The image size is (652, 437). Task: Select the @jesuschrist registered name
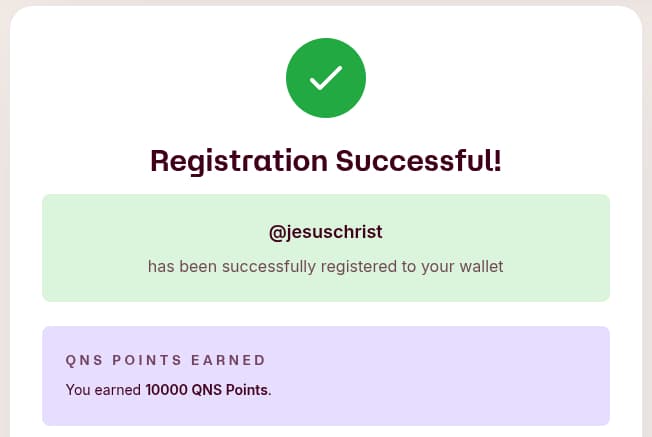[326, 232]
